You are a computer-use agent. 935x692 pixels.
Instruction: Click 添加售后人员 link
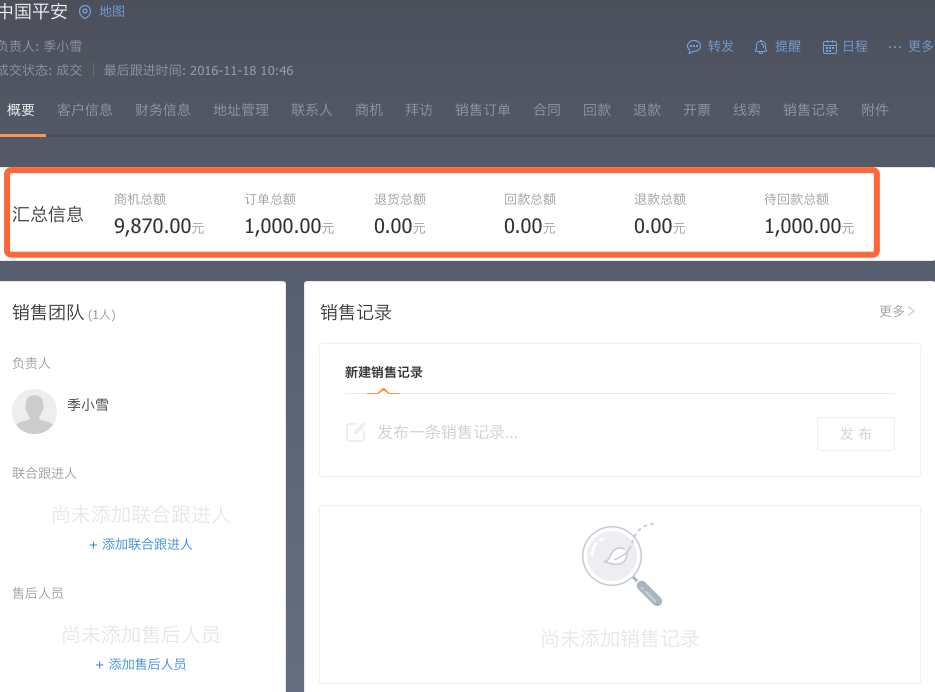(141, 665)
